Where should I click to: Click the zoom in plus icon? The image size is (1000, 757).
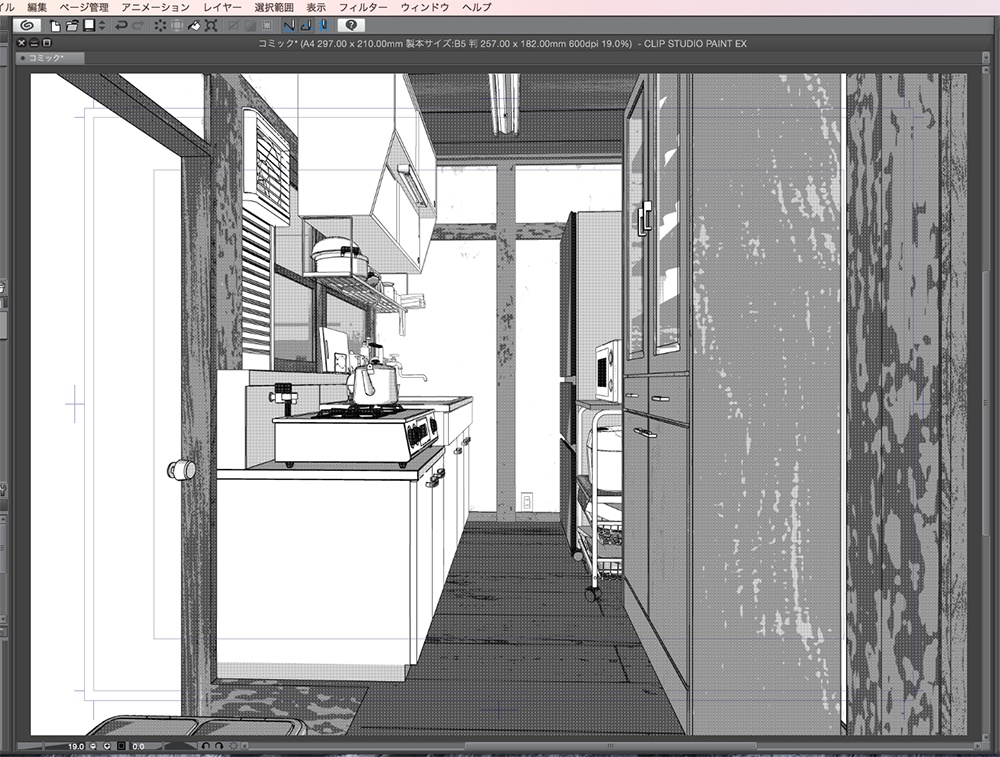pyautogui.click(x=107, y=746)
